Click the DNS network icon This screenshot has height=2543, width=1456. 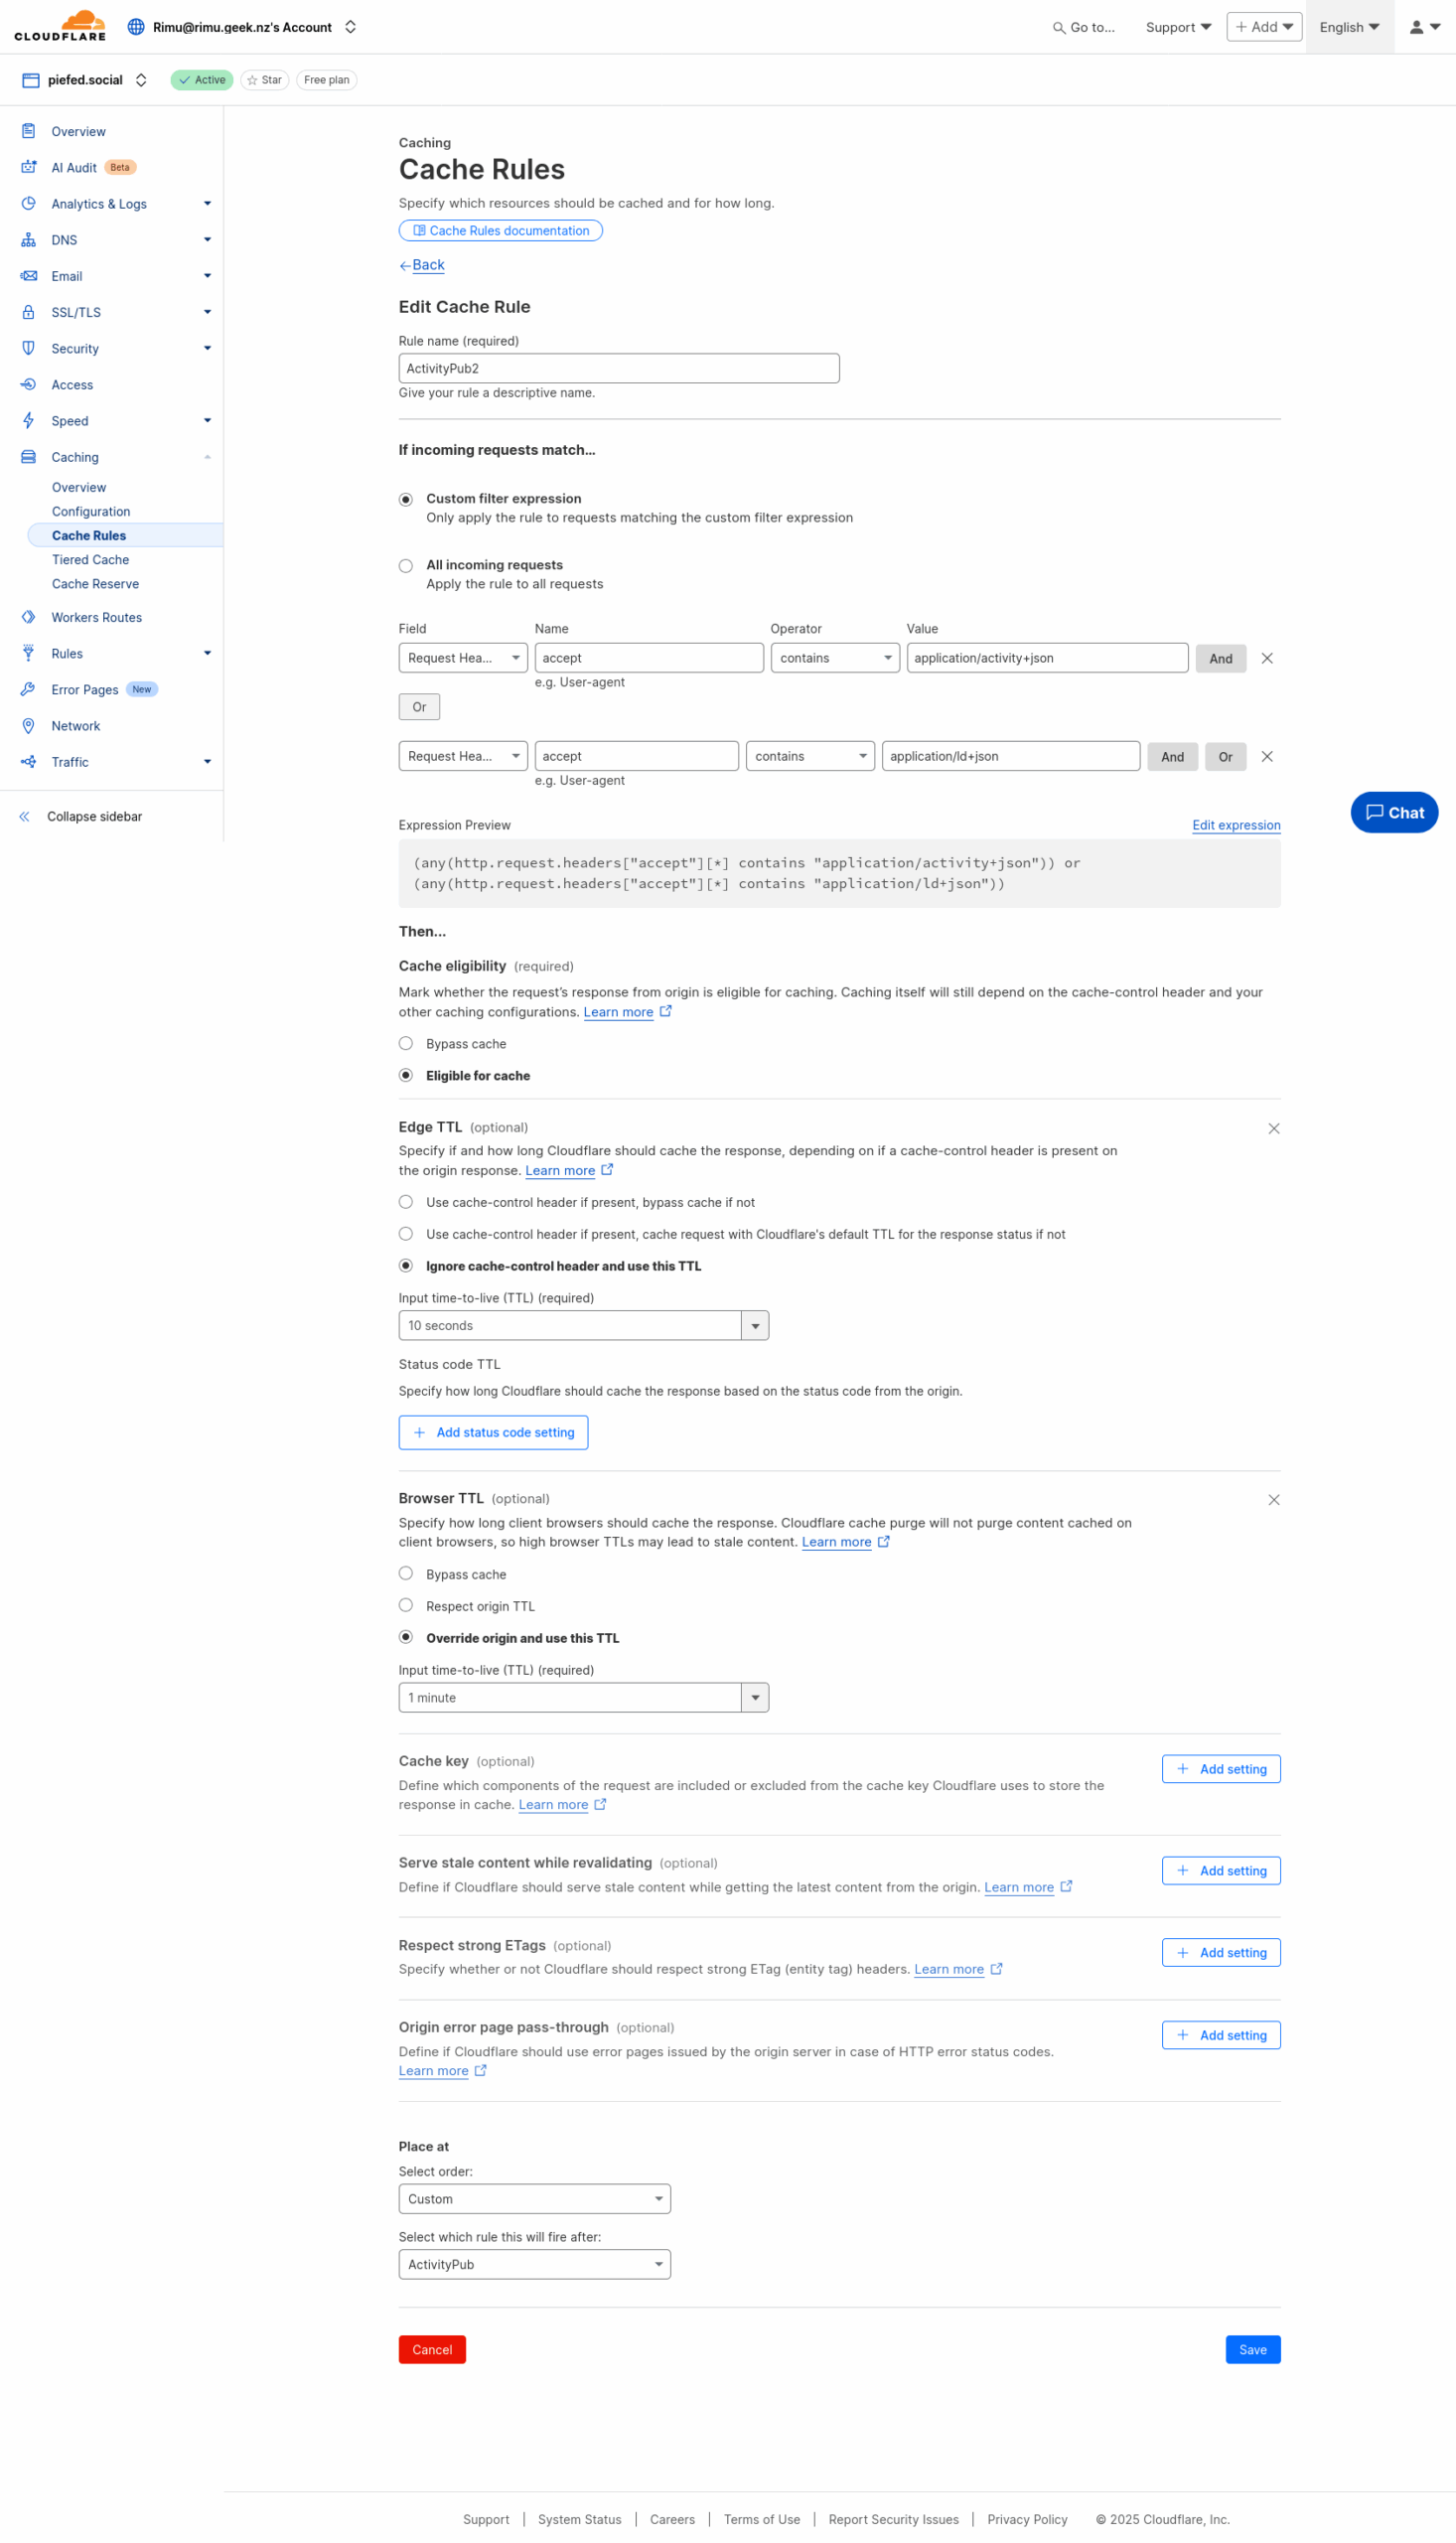coord(29,240)
